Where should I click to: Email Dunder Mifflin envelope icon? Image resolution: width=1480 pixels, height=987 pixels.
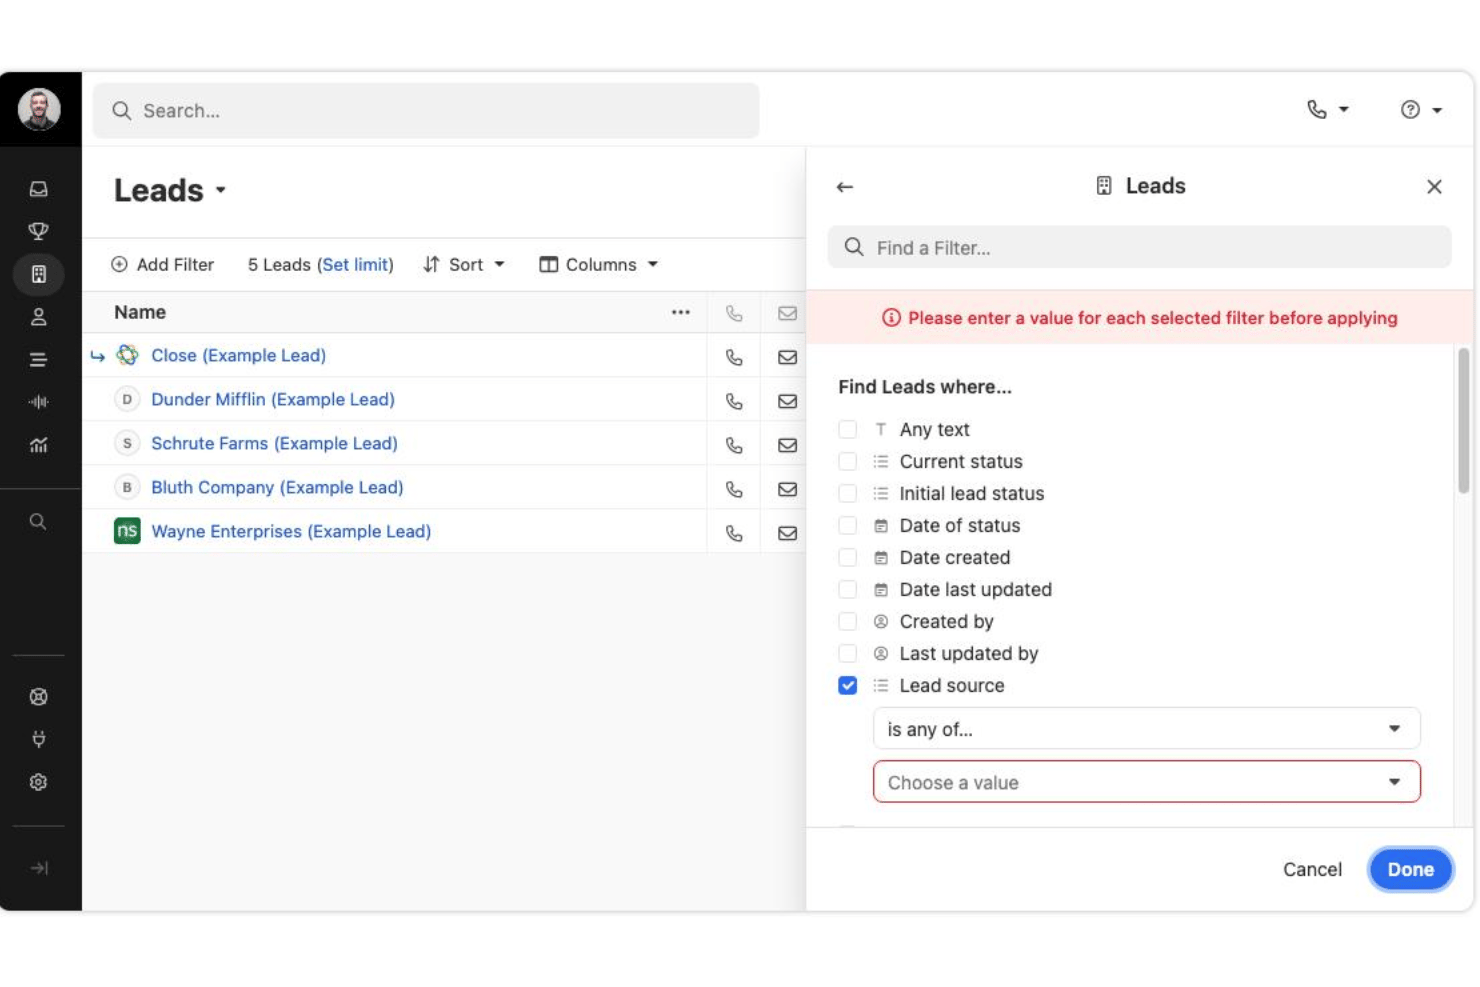click(x=788, y=401)
